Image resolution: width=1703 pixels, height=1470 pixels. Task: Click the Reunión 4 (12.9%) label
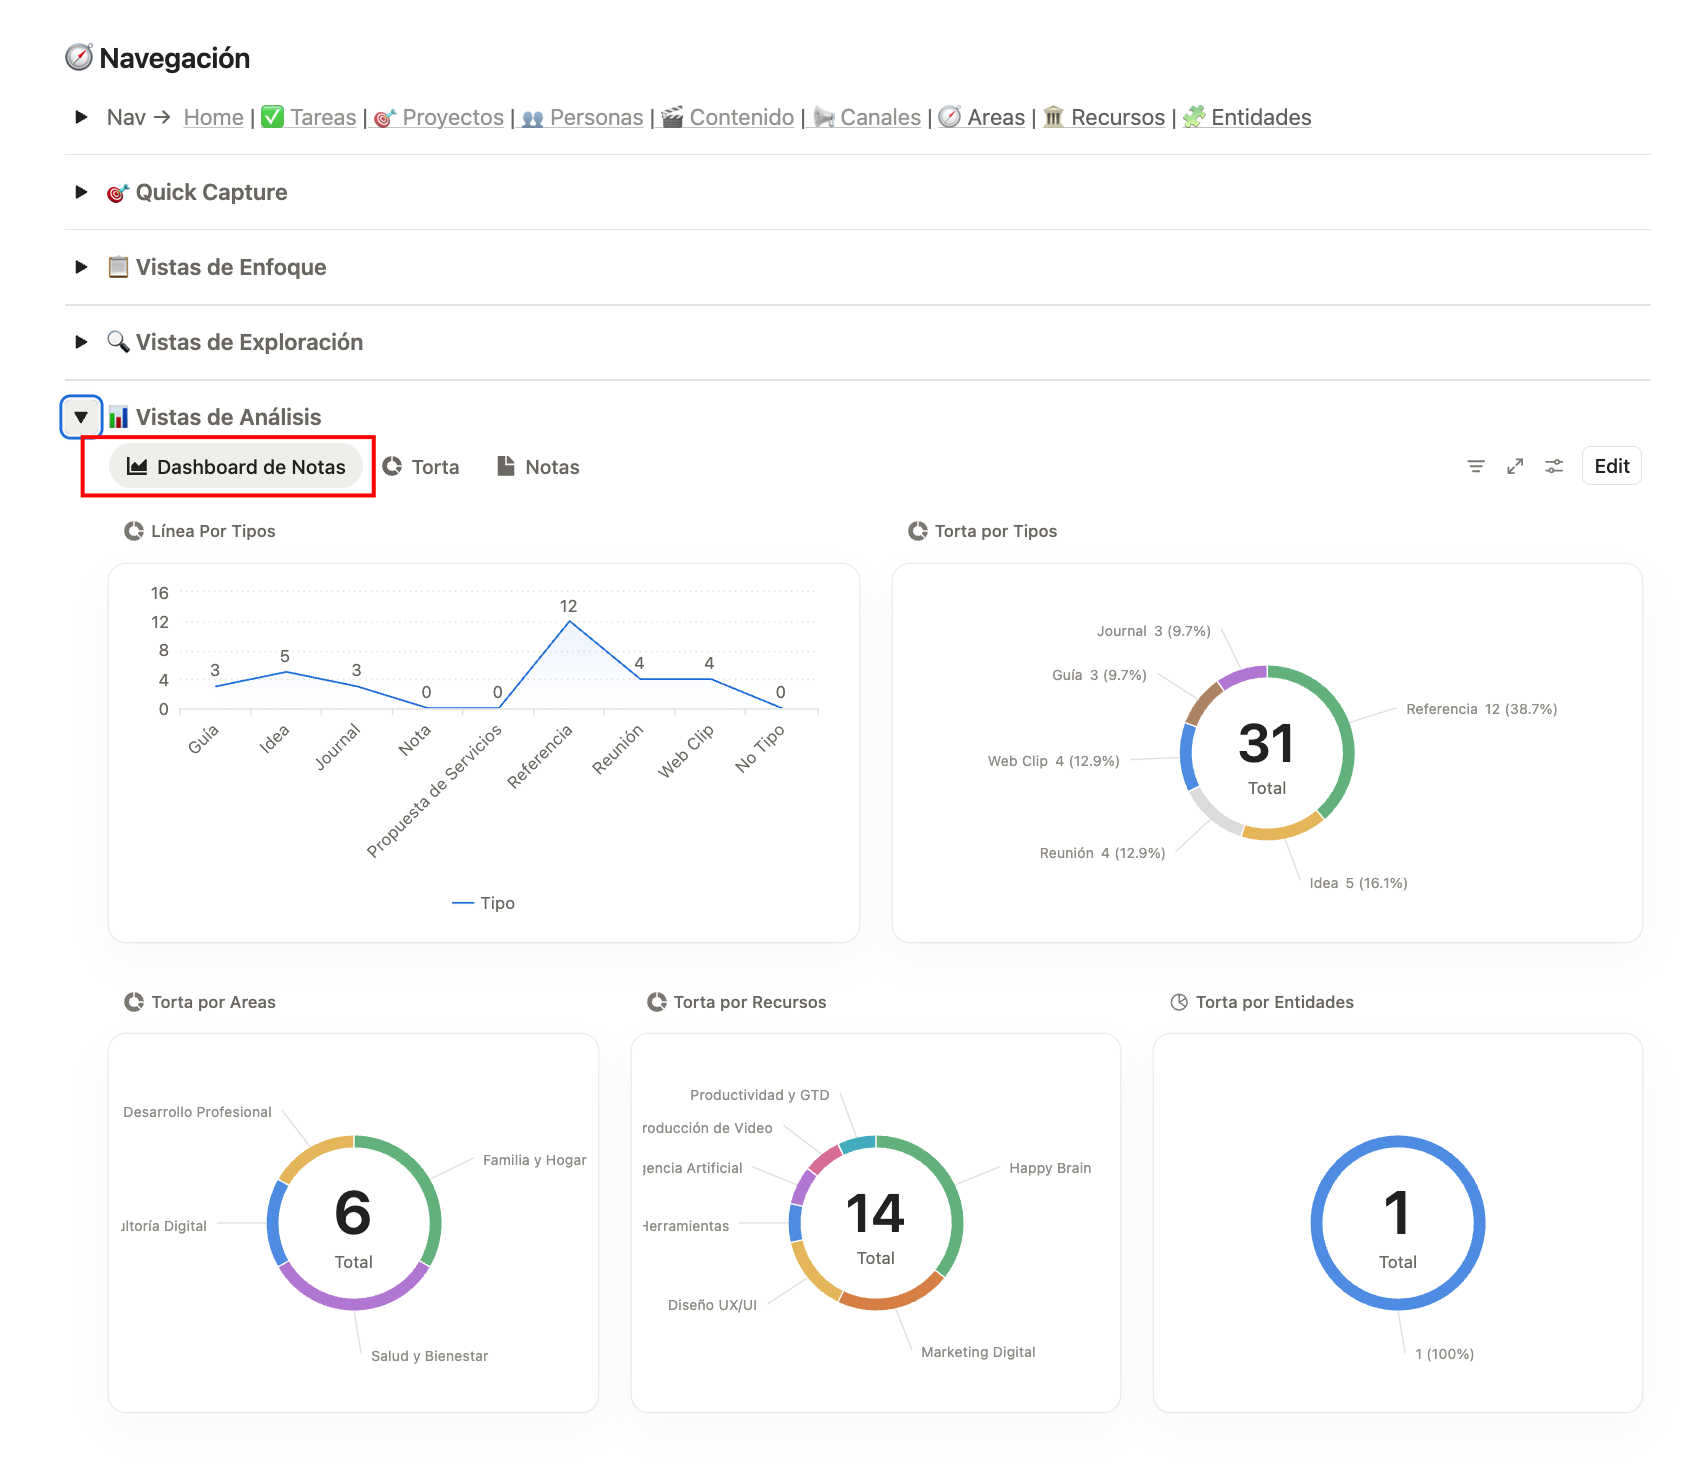click(1102, 853)
